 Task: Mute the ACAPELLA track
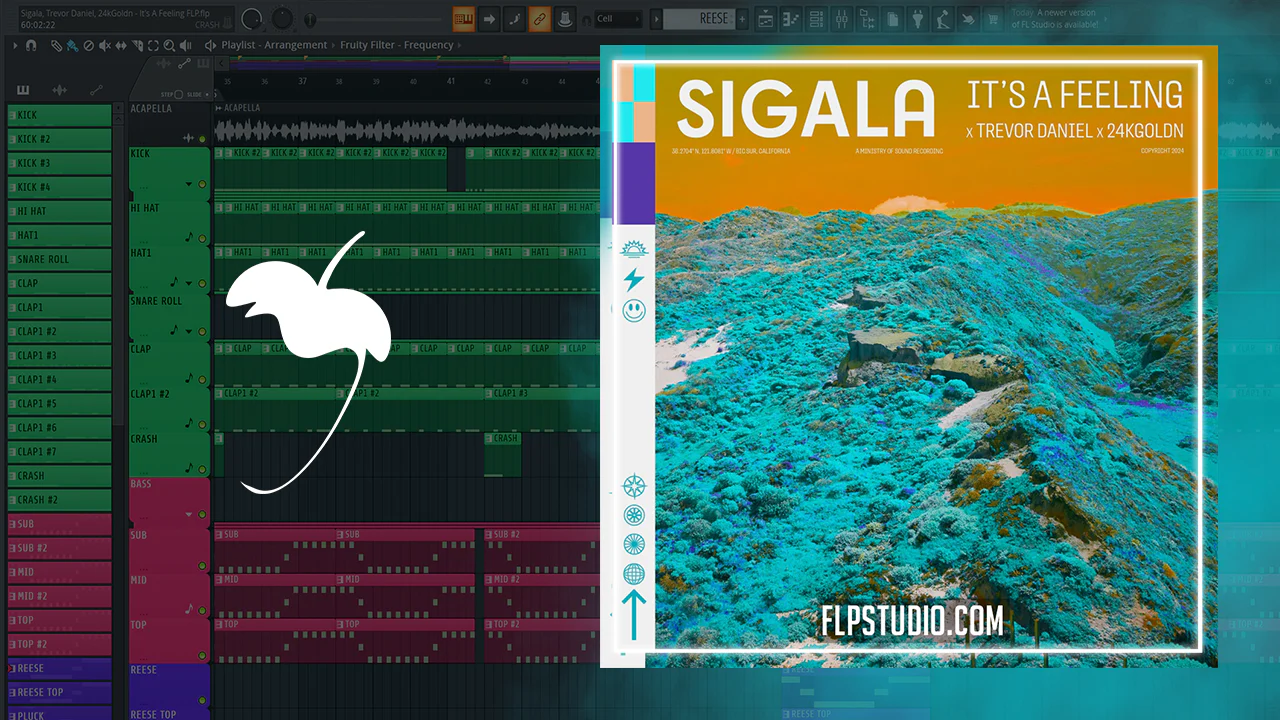[x=202, y=139]
